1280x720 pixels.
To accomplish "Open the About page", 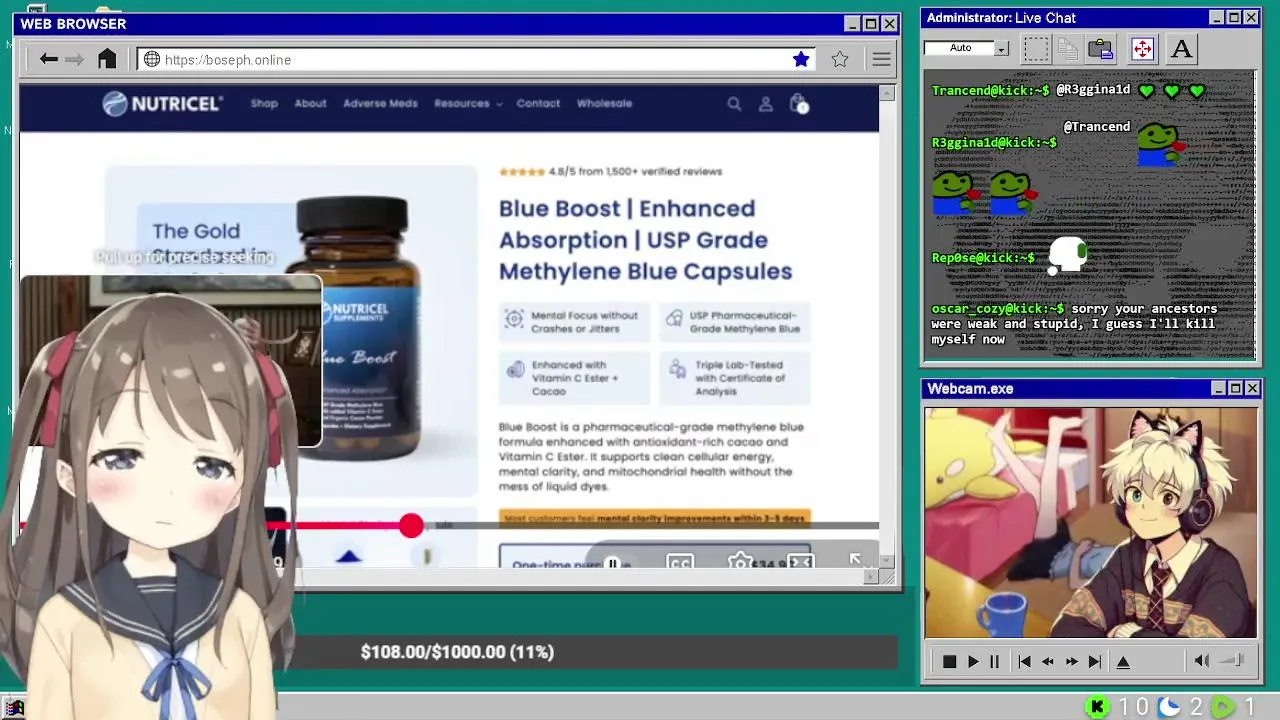I will pyautogui.click(x=310, y=103).
